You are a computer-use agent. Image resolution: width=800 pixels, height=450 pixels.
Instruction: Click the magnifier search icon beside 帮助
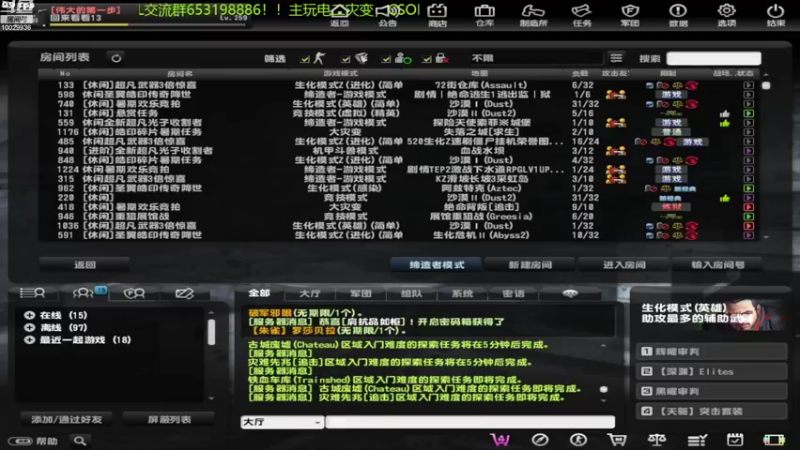80,441
